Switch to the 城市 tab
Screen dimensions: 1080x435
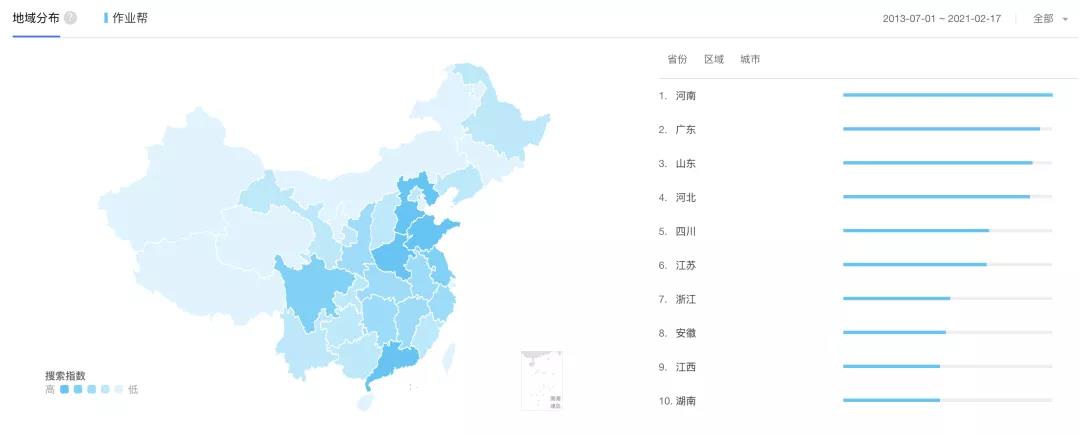(750, 59)
